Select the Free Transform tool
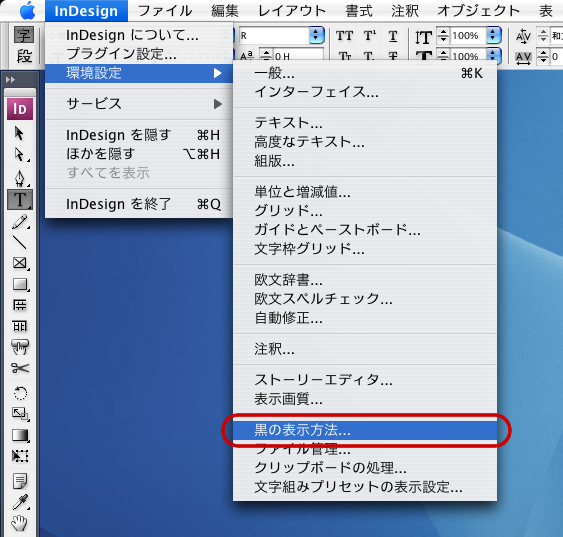This screenshot has height=537, width=563. point(20,456)
